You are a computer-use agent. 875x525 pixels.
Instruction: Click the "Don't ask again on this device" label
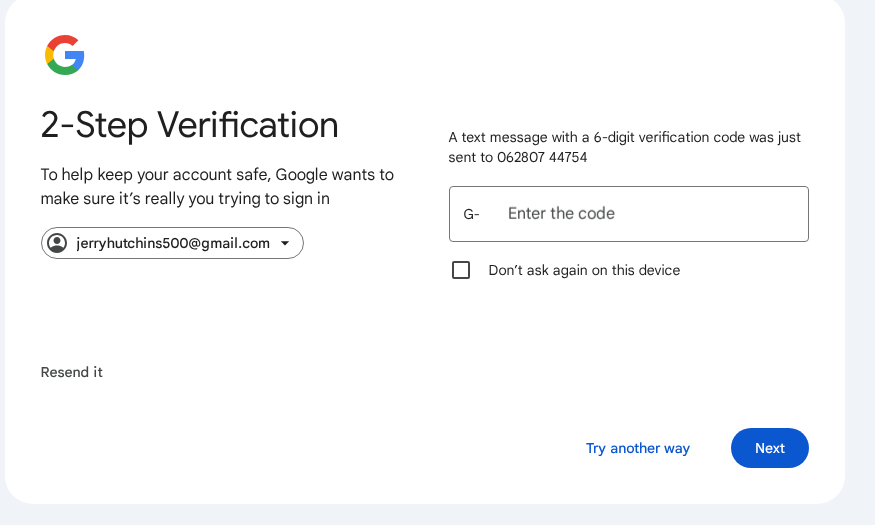point(584,270)
